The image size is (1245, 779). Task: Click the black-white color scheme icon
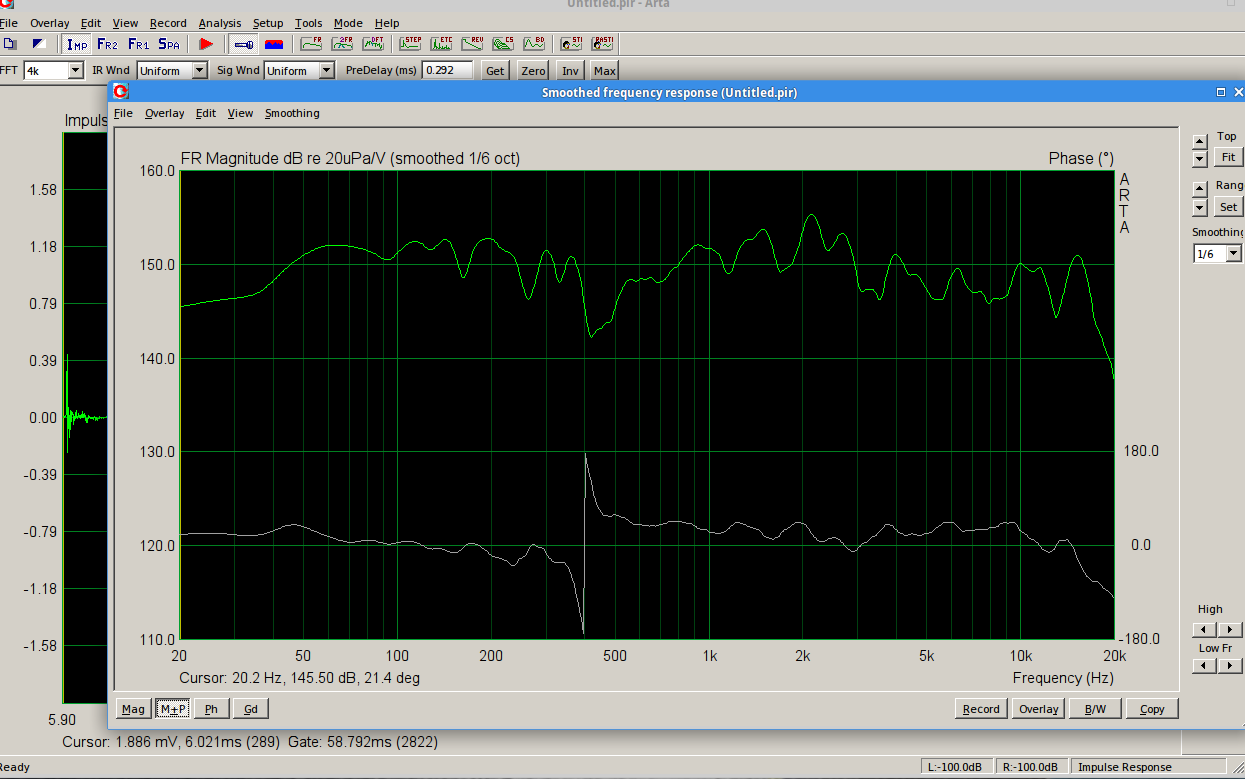[39, 44]
